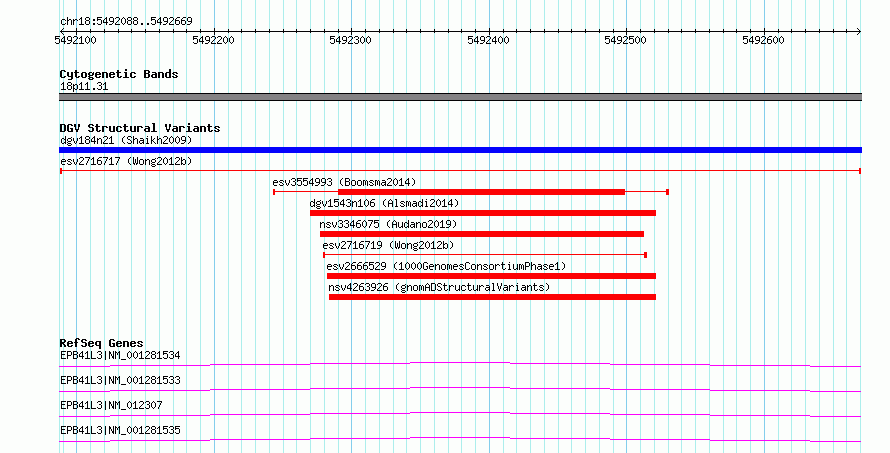Click the thin red esv2716719 variant line
890x453 pixels.
tap(485, 255)
